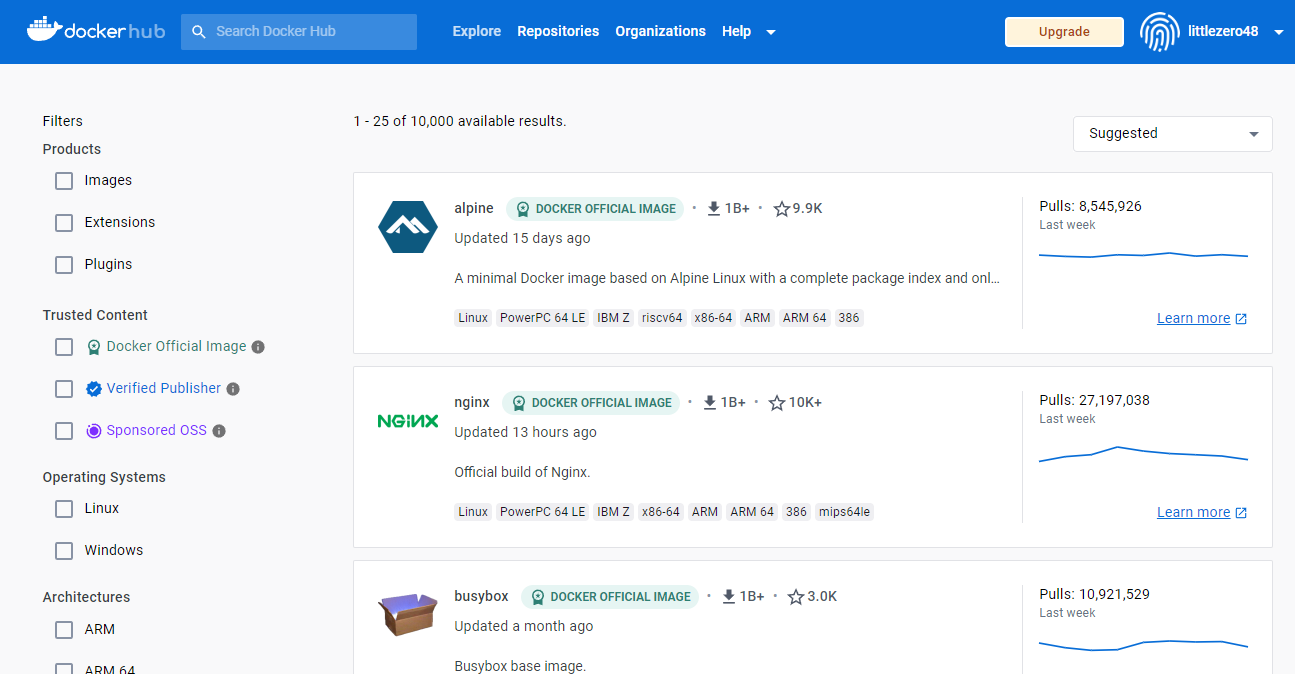
Task: Click the busybox download count icon
Action: [729, 597]
